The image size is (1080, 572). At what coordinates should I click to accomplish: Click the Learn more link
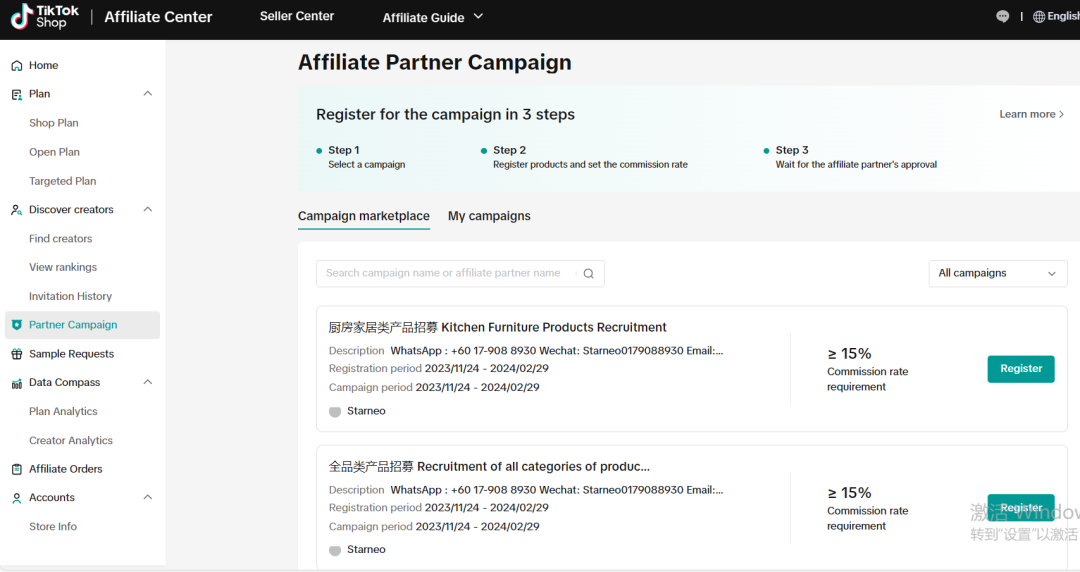coord(1031,114)
